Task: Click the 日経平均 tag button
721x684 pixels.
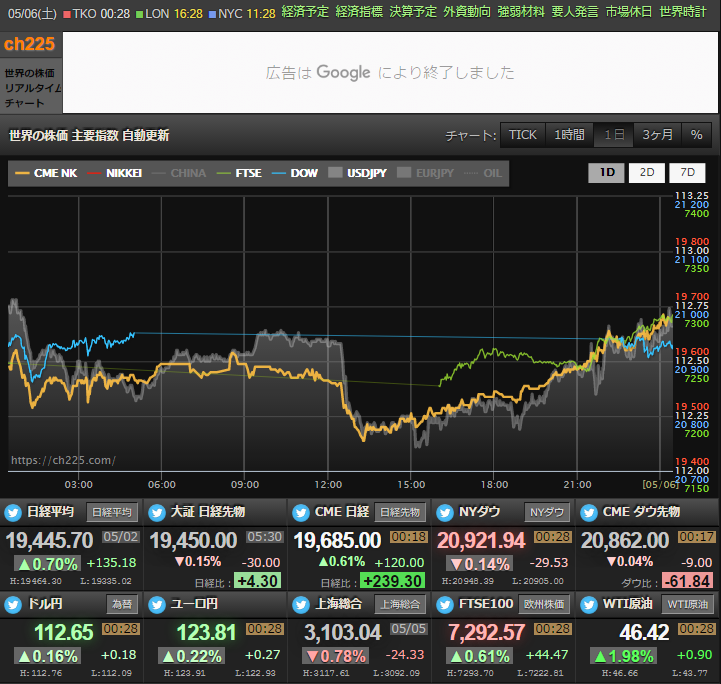Action: tap(112, 513)
